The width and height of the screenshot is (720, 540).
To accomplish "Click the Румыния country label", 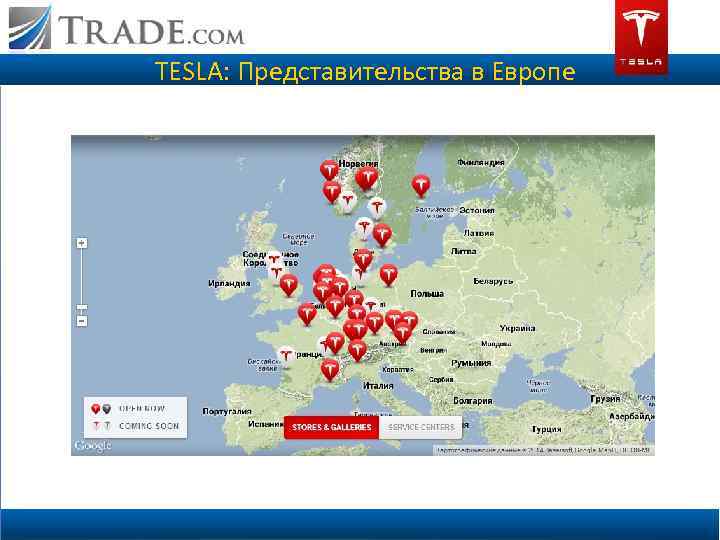I will tap(471, 363).
